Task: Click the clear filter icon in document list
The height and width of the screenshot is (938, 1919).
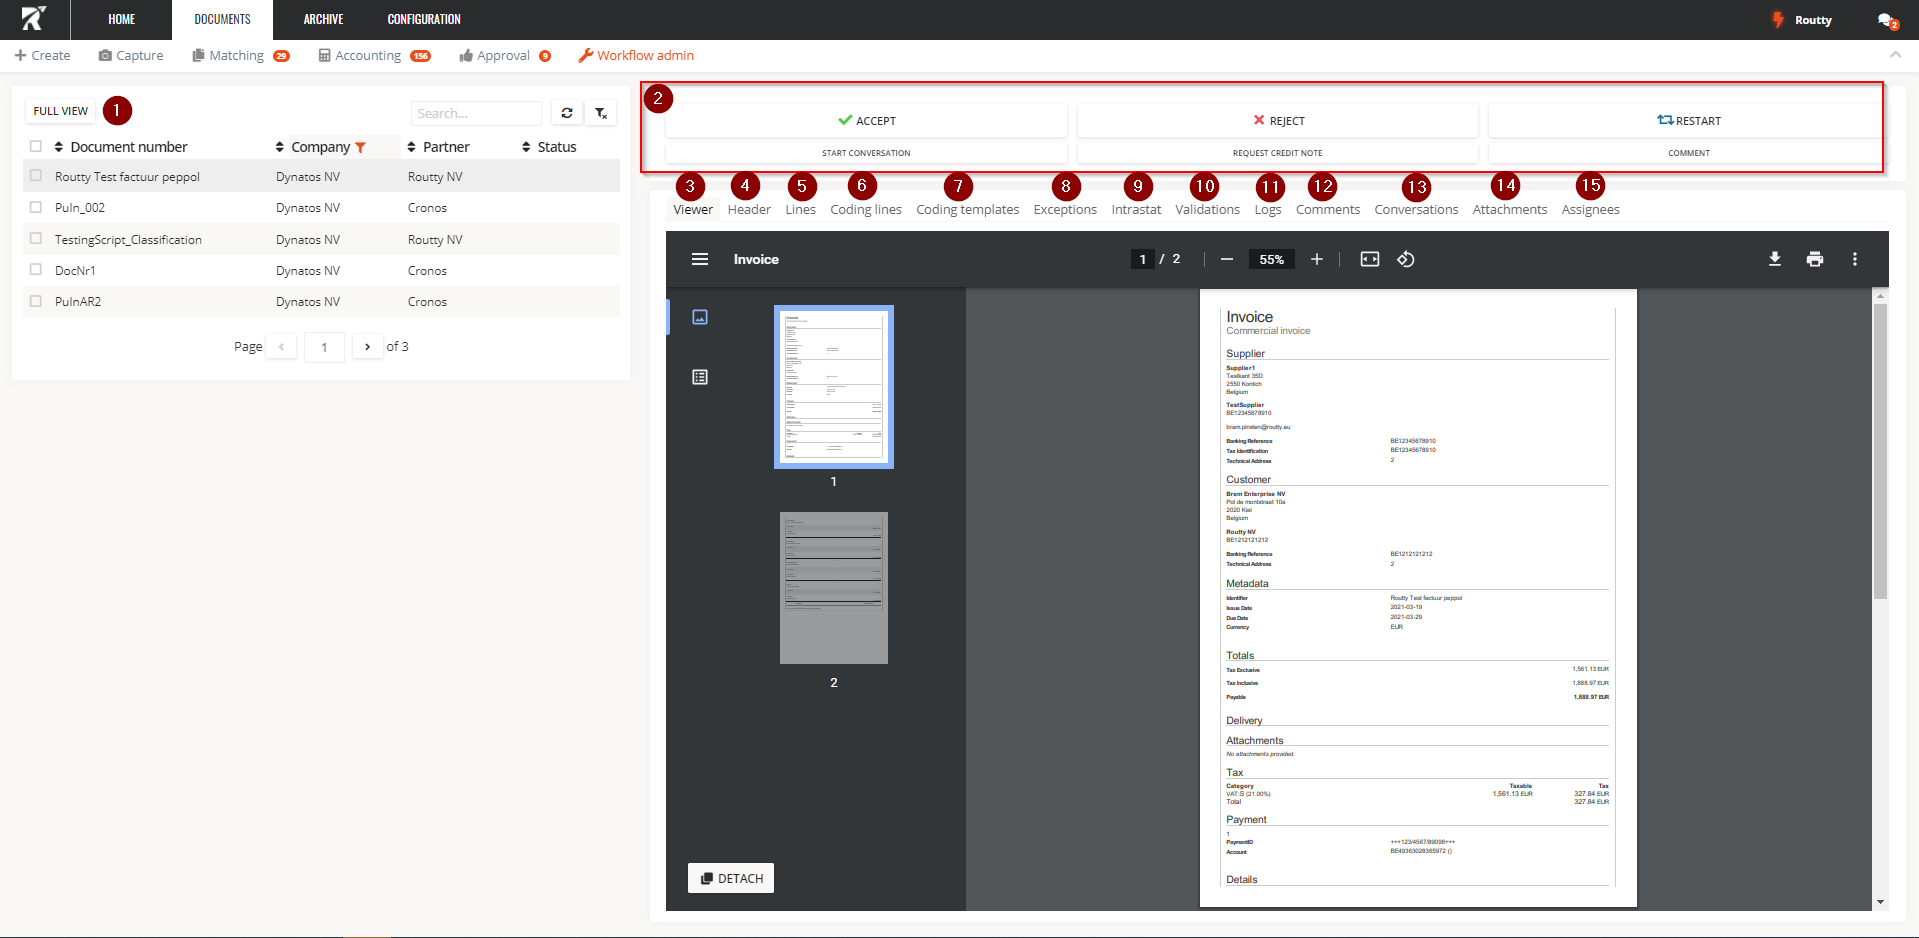Action: (x=601, y=113)
